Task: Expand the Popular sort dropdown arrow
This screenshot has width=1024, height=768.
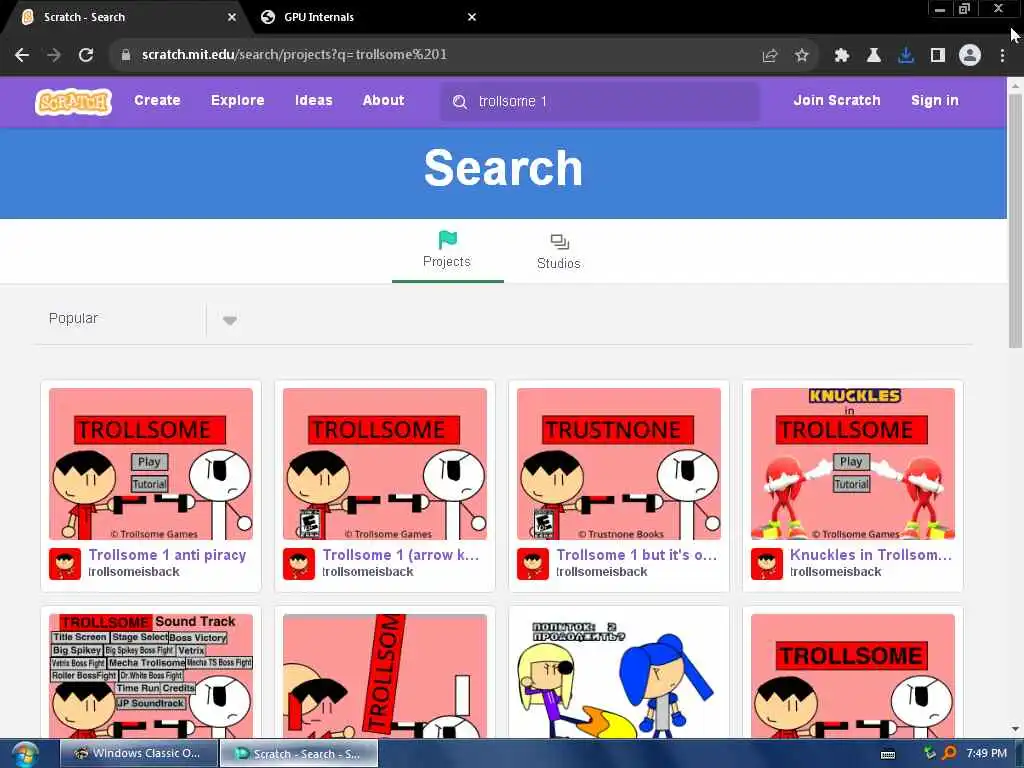Action: click(x=229, y=320)
